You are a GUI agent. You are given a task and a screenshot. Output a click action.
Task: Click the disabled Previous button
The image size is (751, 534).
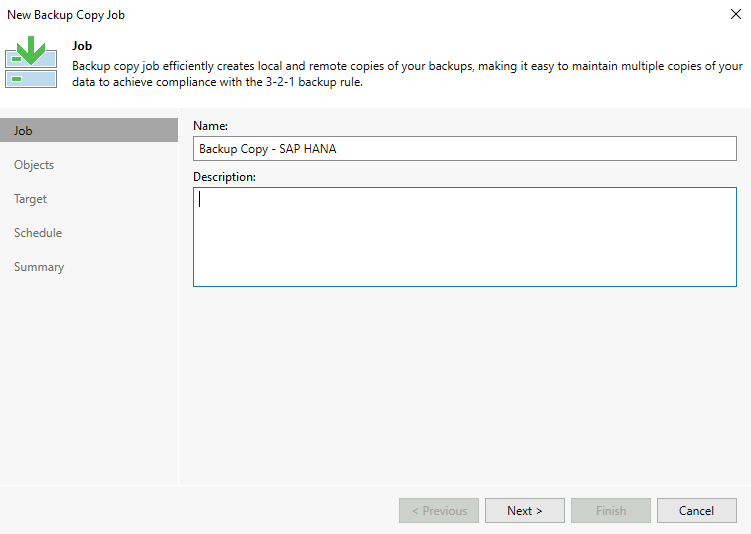click(x=439, y=510)
